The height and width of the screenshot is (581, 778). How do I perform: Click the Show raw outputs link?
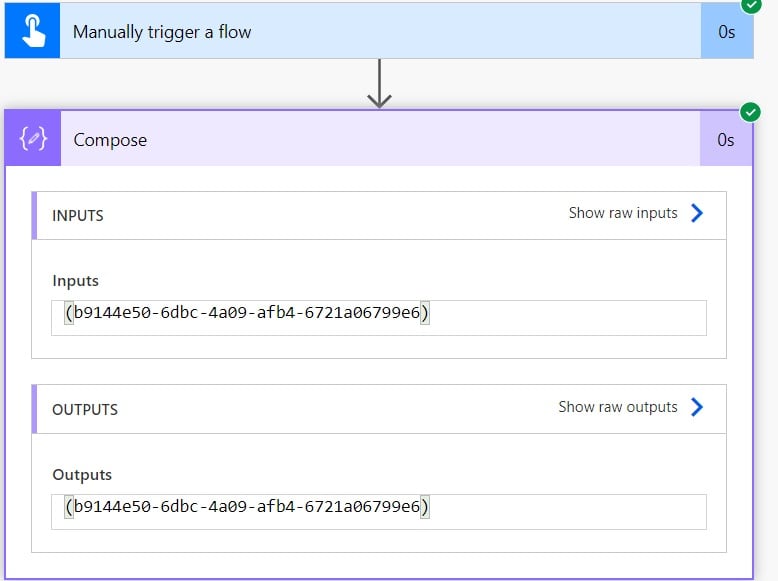(618, 407)
